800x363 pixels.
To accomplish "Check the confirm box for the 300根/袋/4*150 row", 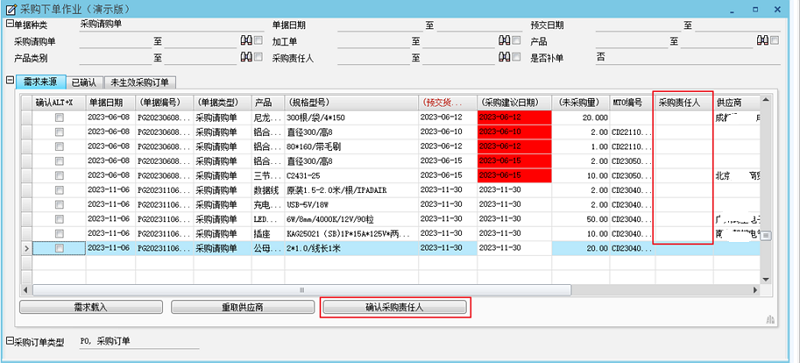I will pyautogui.click(x=59, y=117).
